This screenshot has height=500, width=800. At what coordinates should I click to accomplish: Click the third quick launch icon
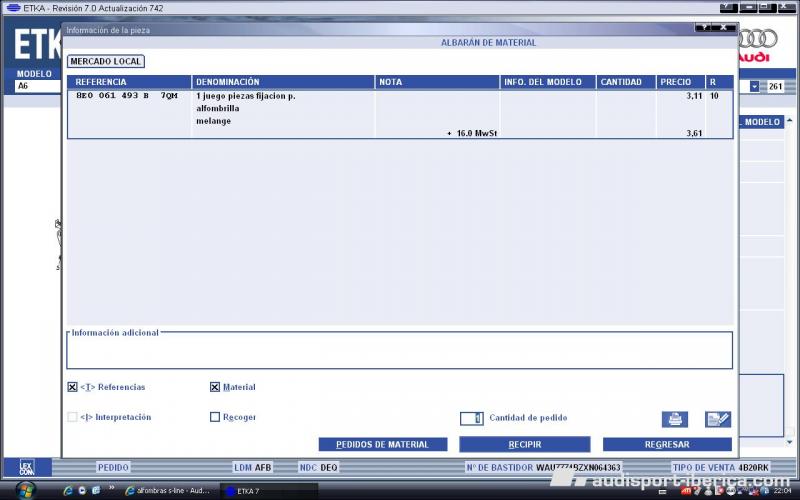pos(96,491)
